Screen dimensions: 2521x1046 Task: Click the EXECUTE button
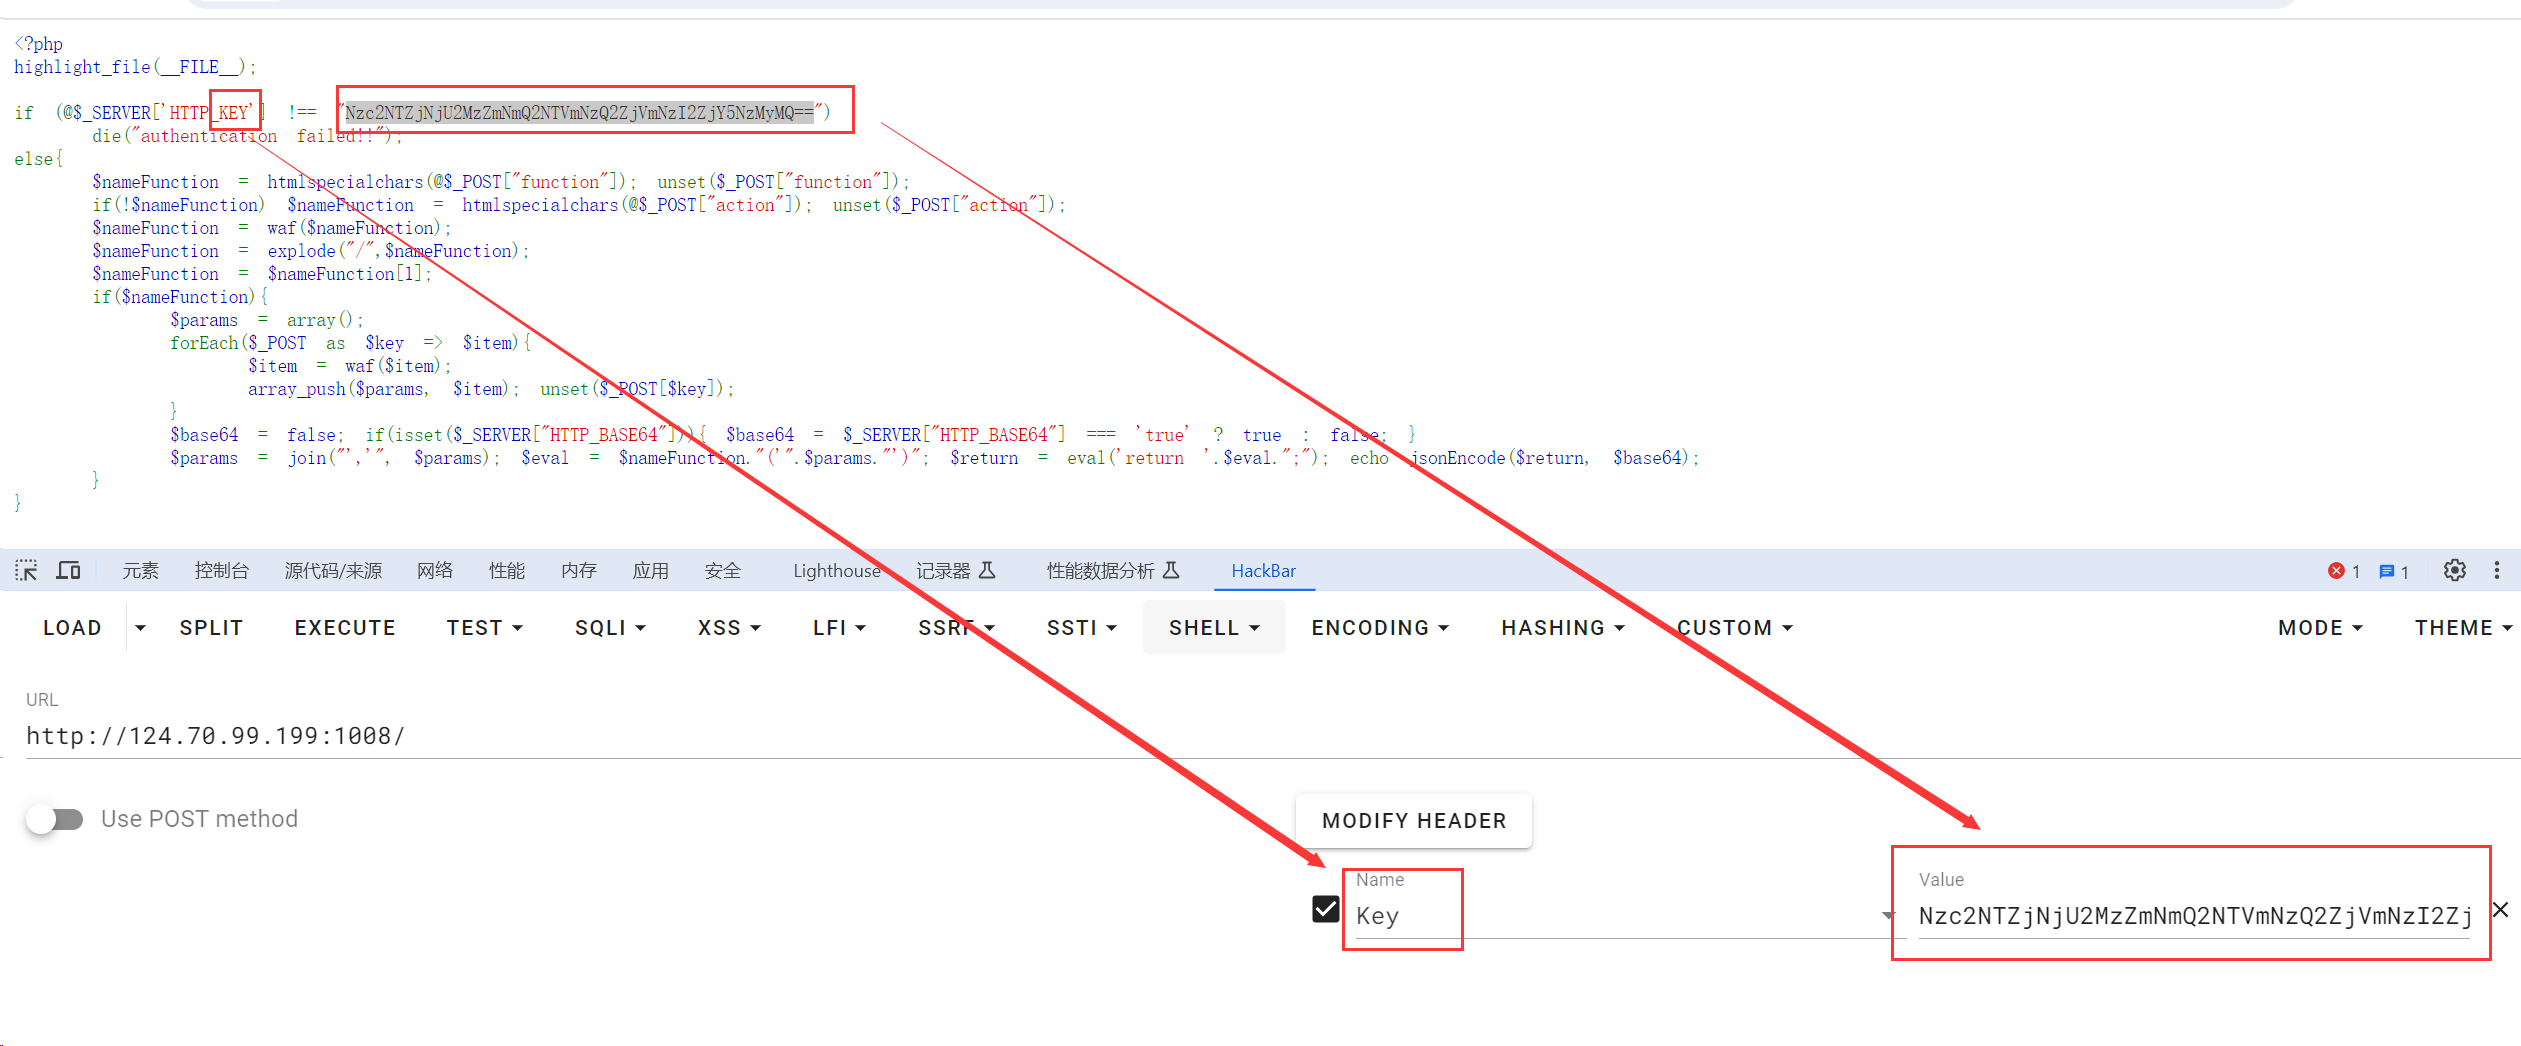[345, 628]
